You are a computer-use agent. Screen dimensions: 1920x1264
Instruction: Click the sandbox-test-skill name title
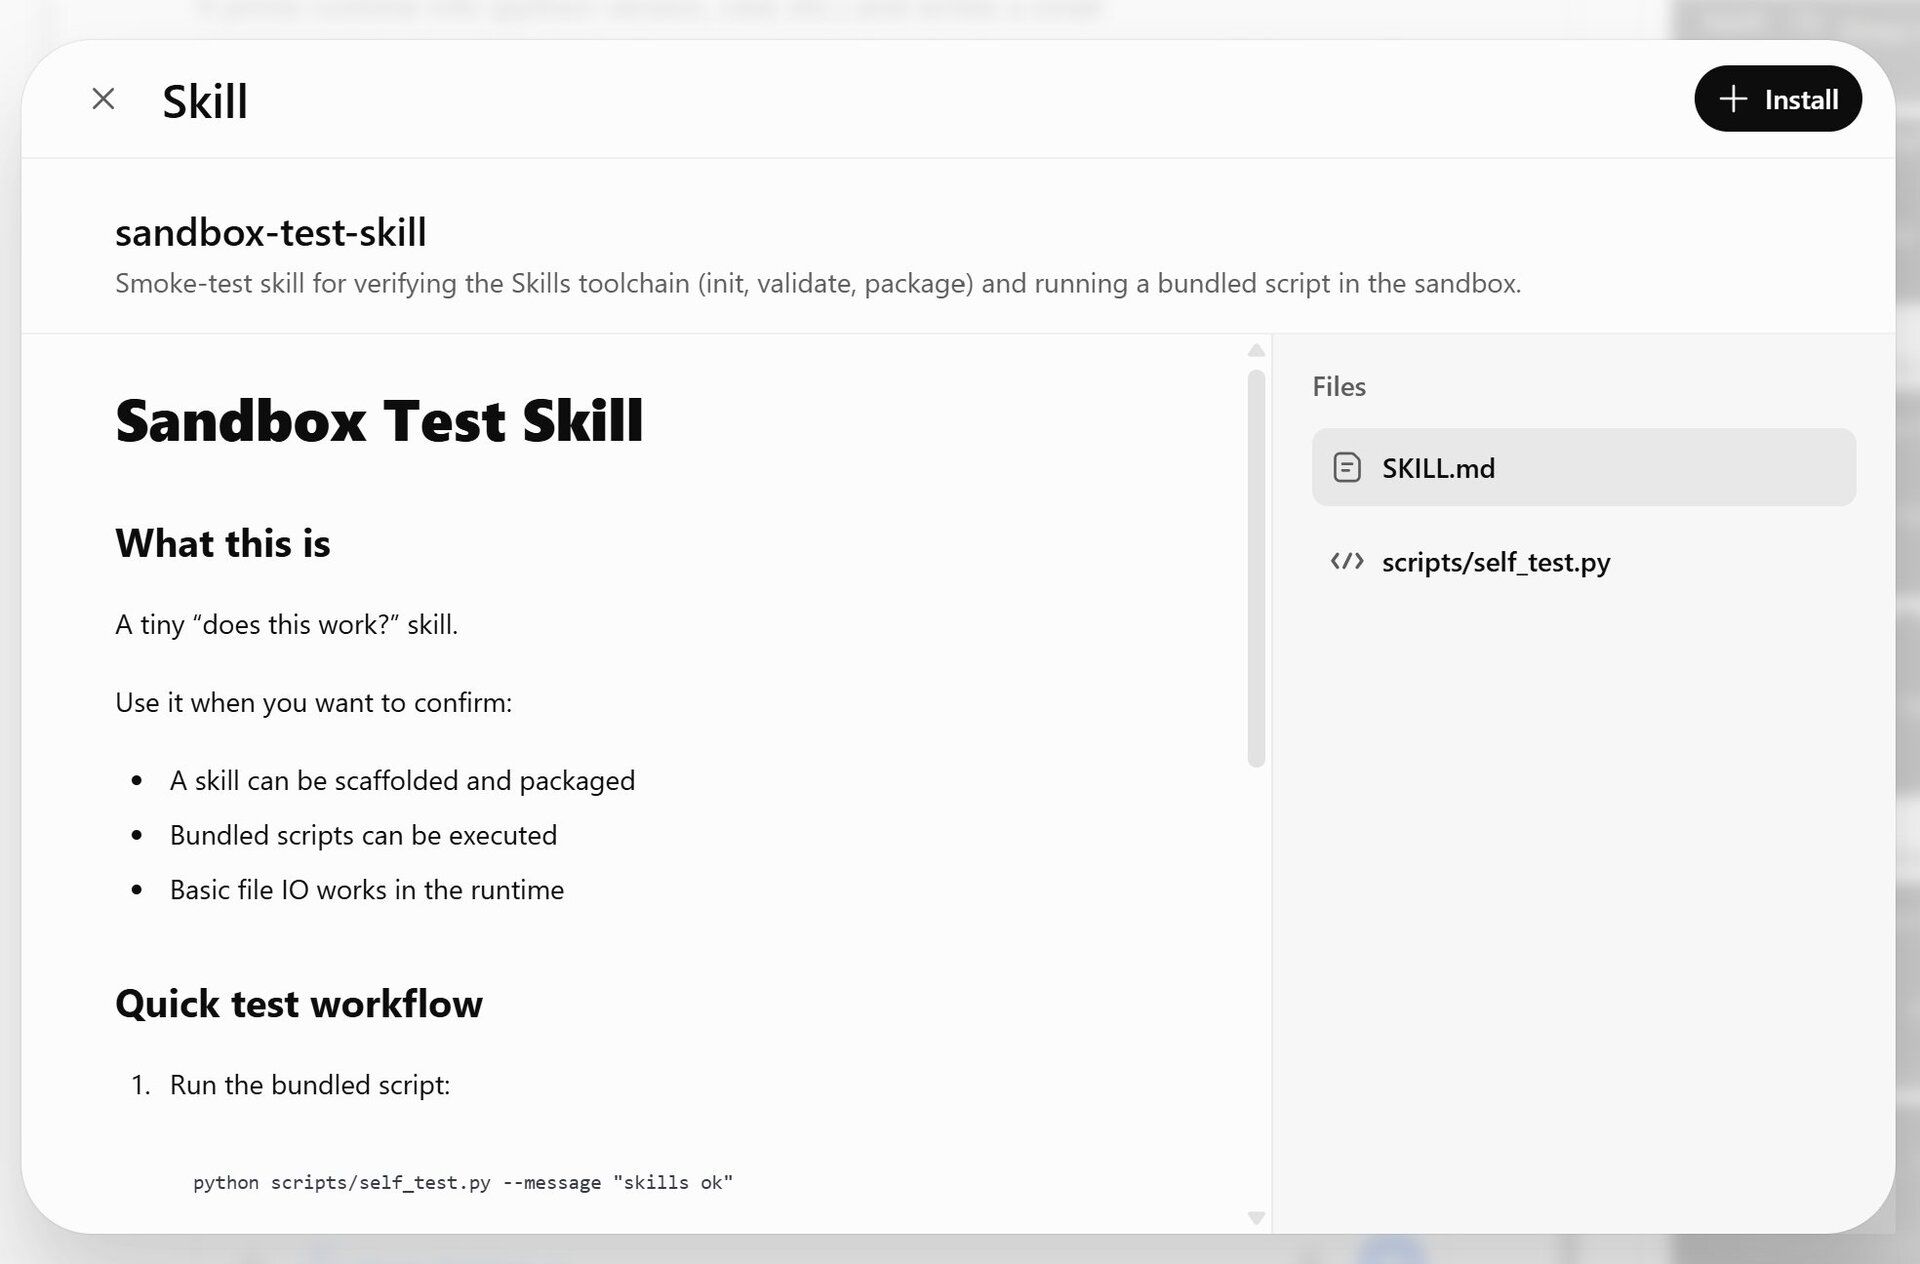click(x=270, y=233)
